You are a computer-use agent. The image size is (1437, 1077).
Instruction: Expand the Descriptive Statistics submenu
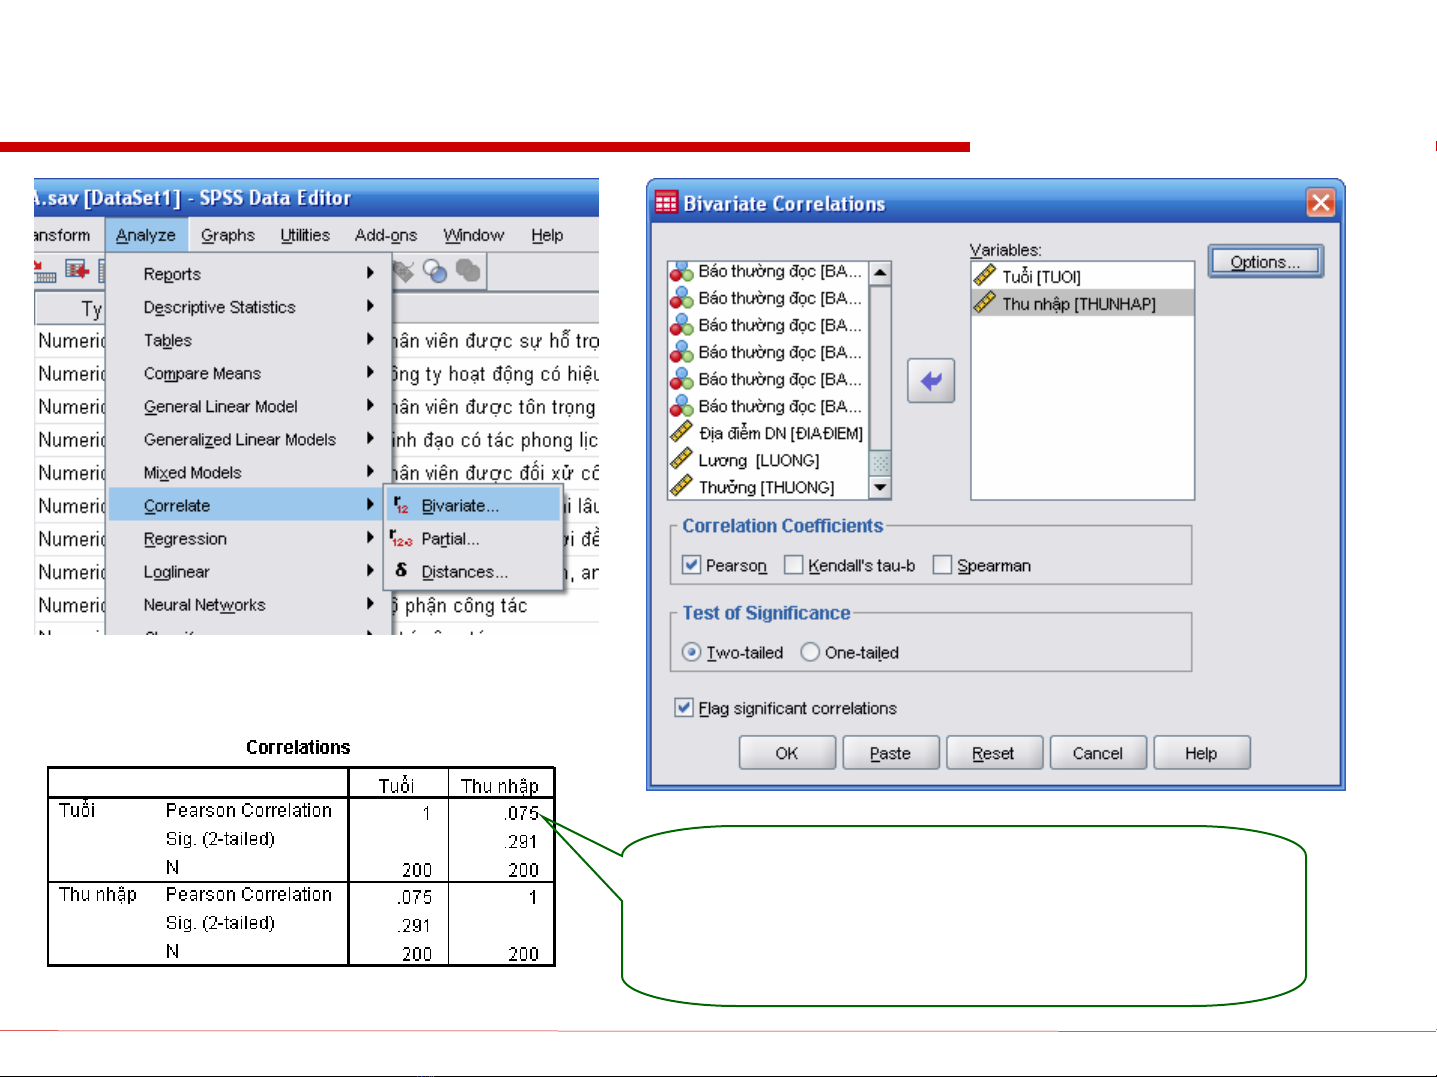[219, 307]
